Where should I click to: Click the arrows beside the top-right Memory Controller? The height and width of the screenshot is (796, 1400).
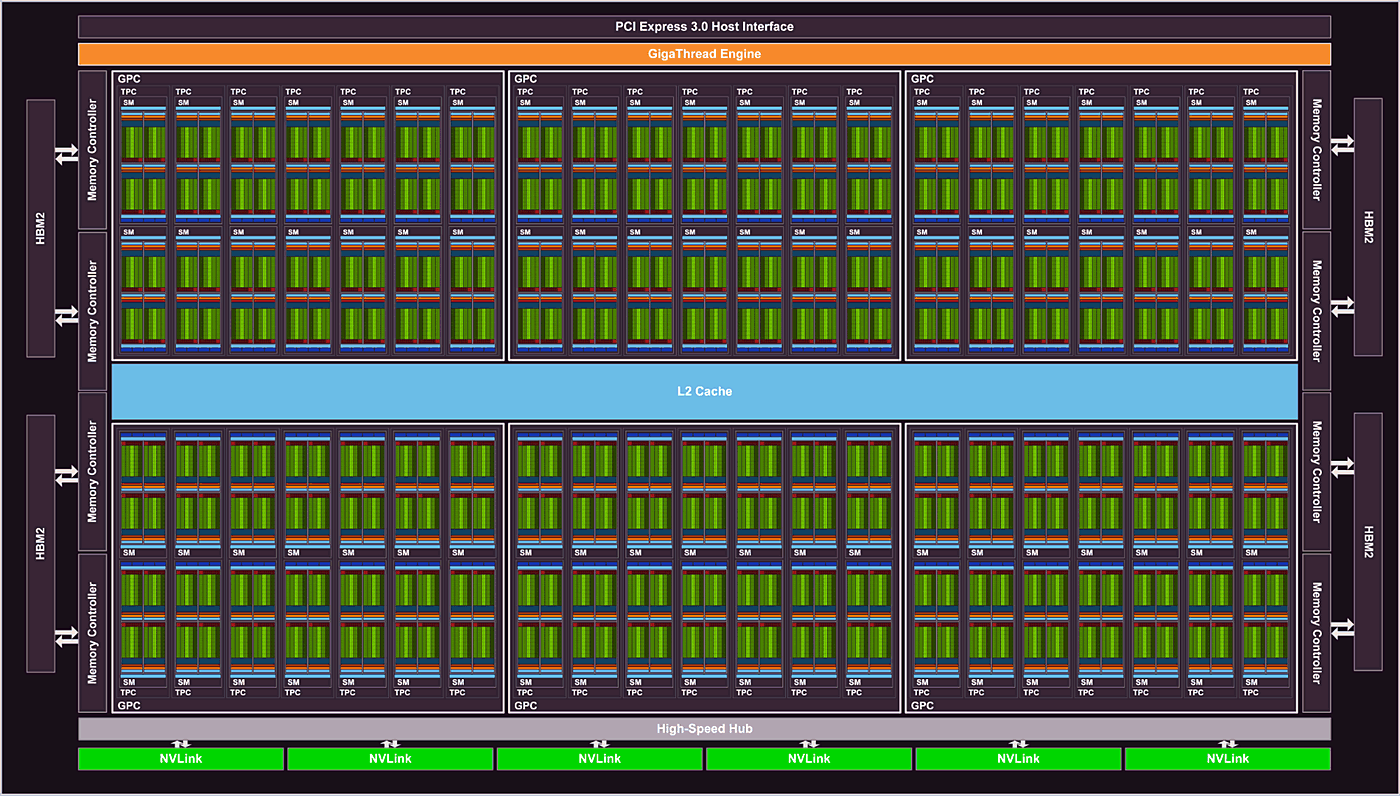(x=1342, y=145)
